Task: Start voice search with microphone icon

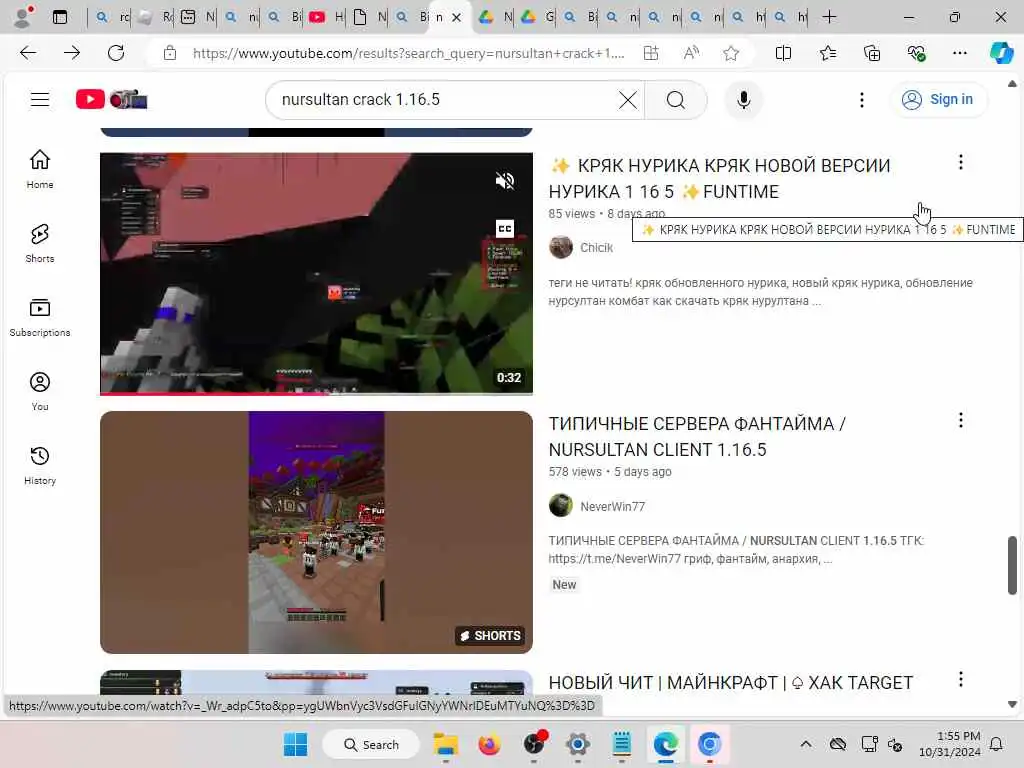Action: (x=743, y=100)
